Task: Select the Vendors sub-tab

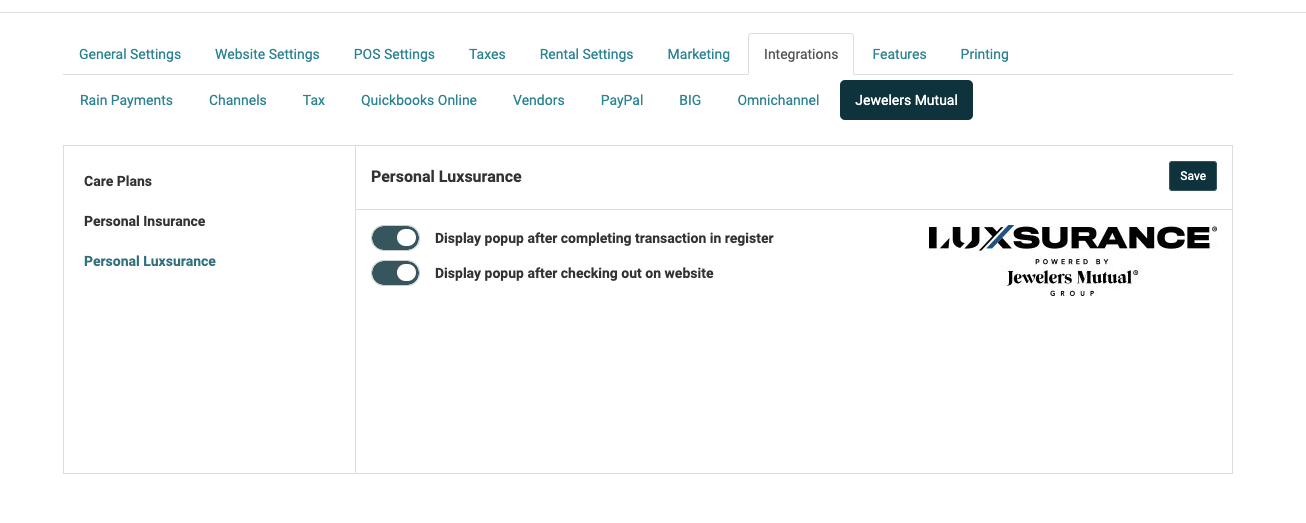Action: [539, 100]
